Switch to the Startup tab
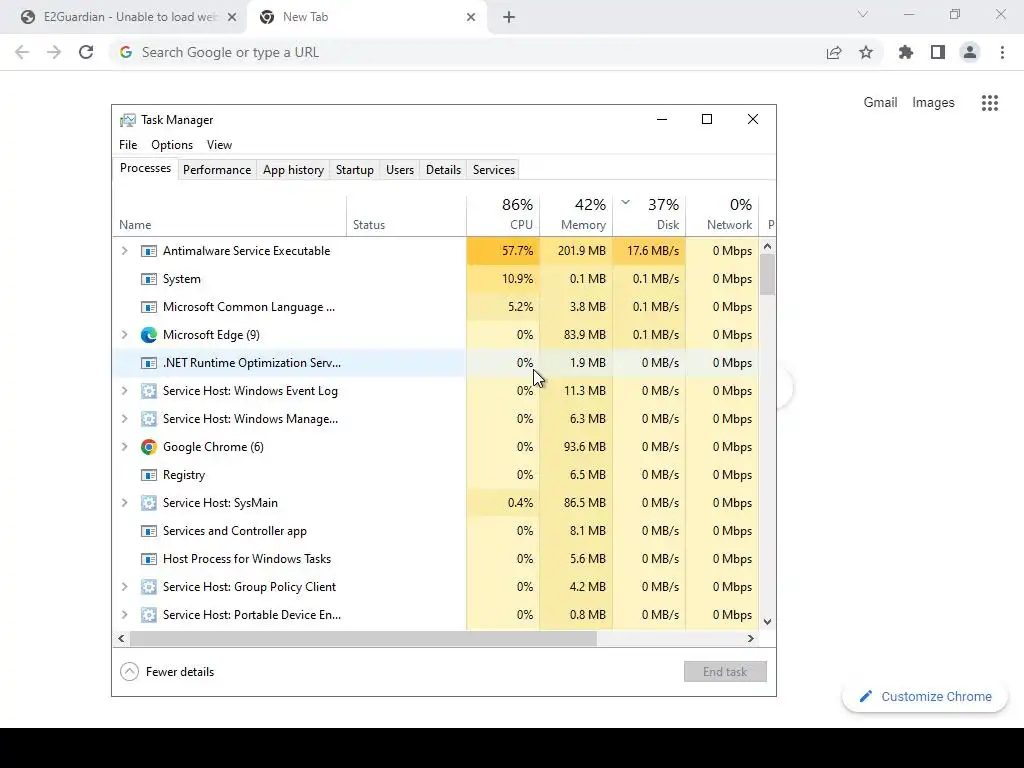Viewport: 1024px width, 768px height. [355, 170]
